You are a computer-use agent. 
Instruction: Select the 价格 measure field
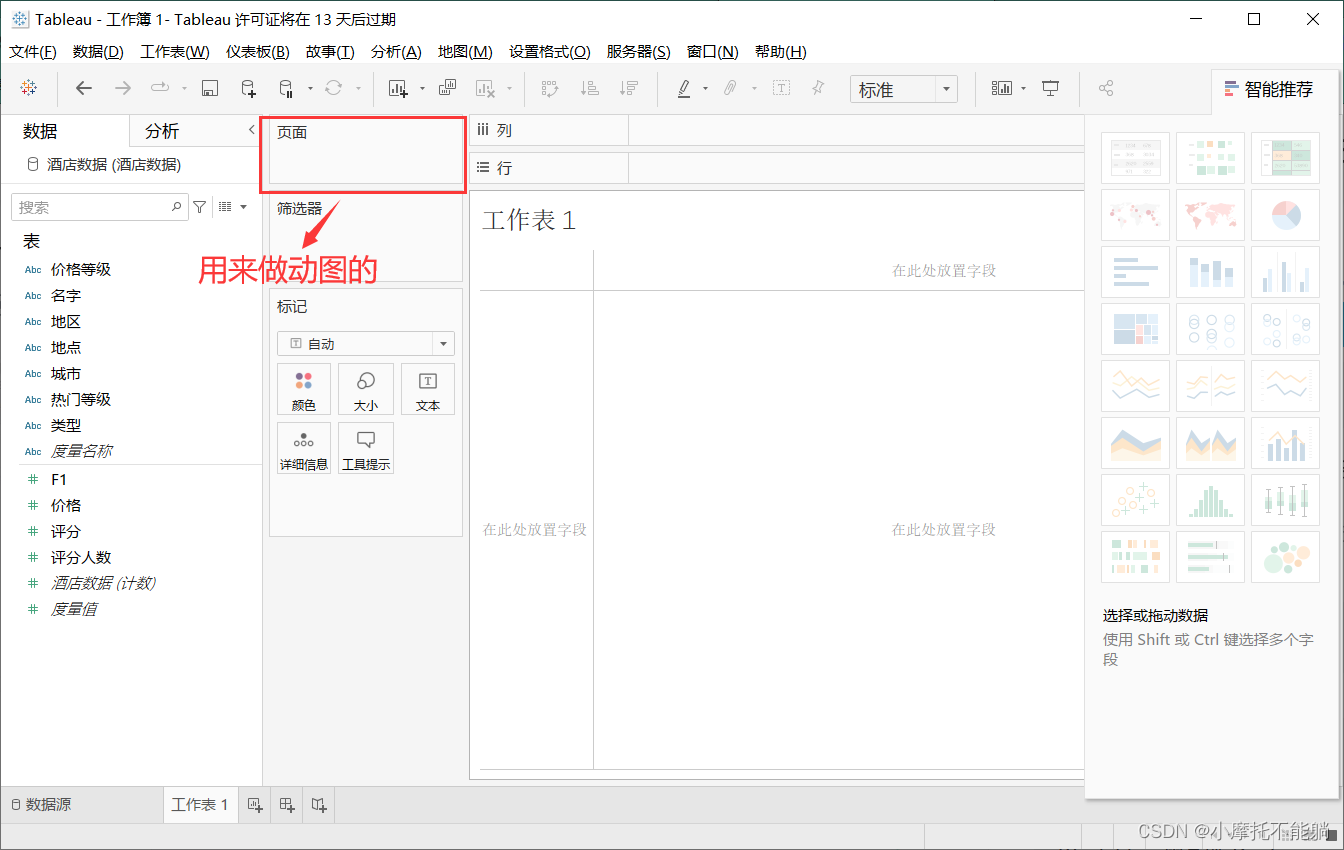pos(66,505)
